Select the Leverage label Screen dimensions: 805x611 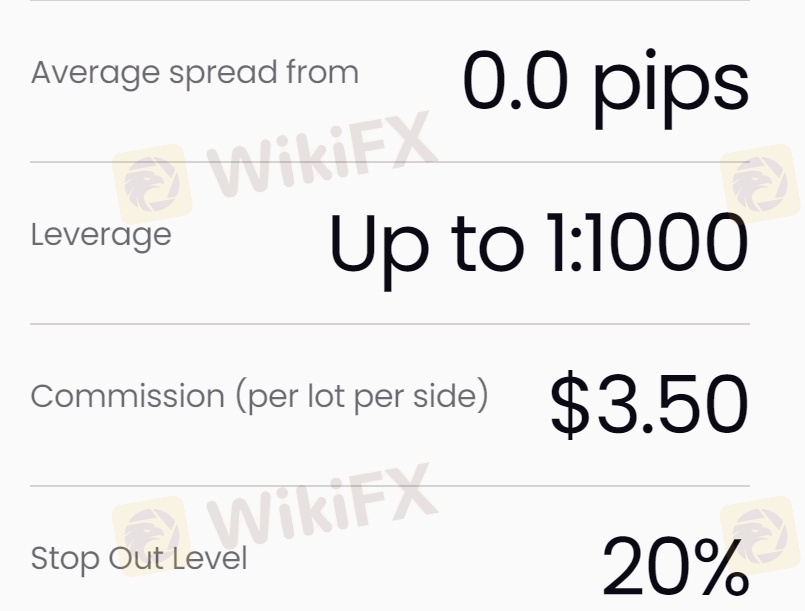101,236
